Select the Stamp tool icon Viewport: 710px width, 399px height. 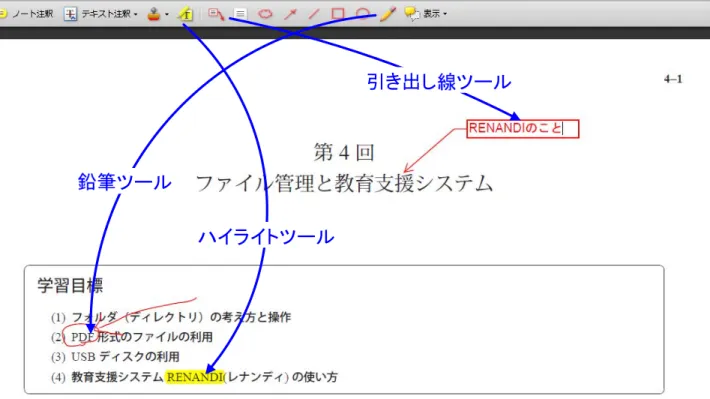154,14
